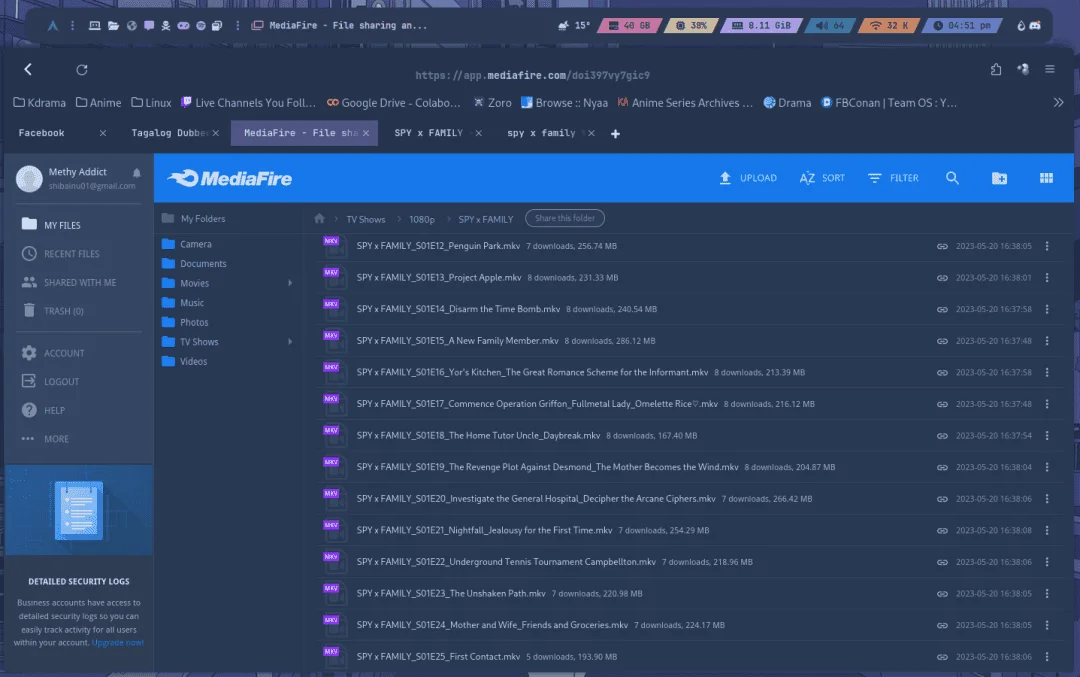The image size is (1080, 677).
Task: Click the notification bell icon
Action: [x=136, y=173]
